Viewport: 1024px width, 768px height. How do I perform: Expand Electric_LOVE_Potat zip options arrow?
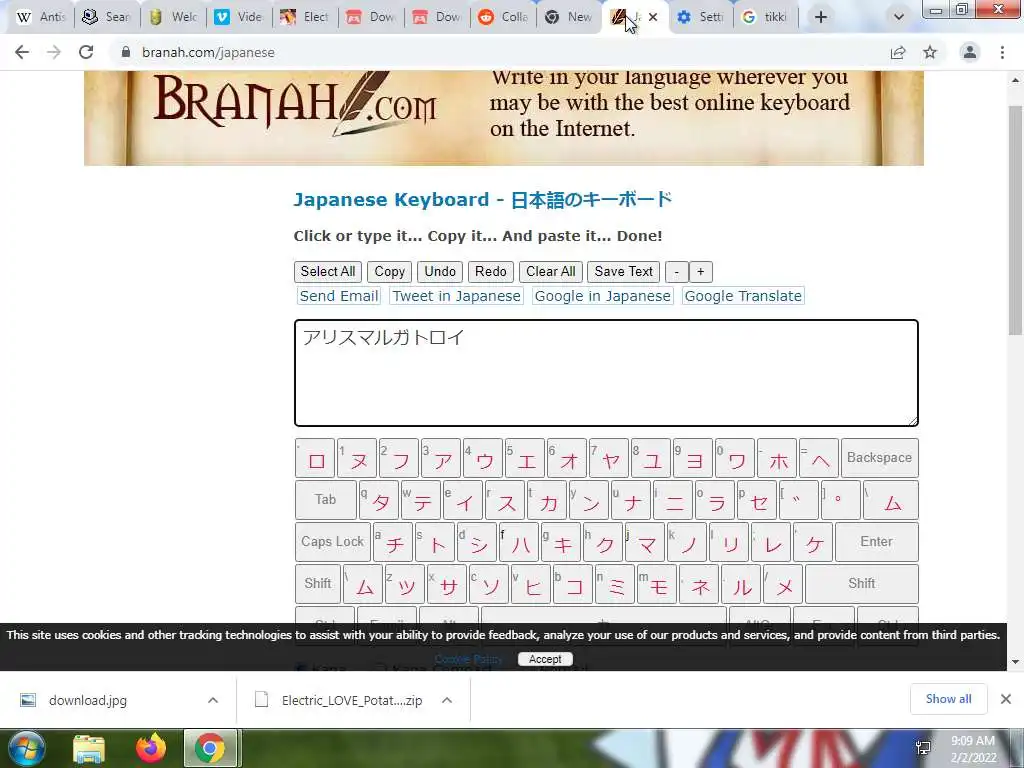(x=447, y=700)
